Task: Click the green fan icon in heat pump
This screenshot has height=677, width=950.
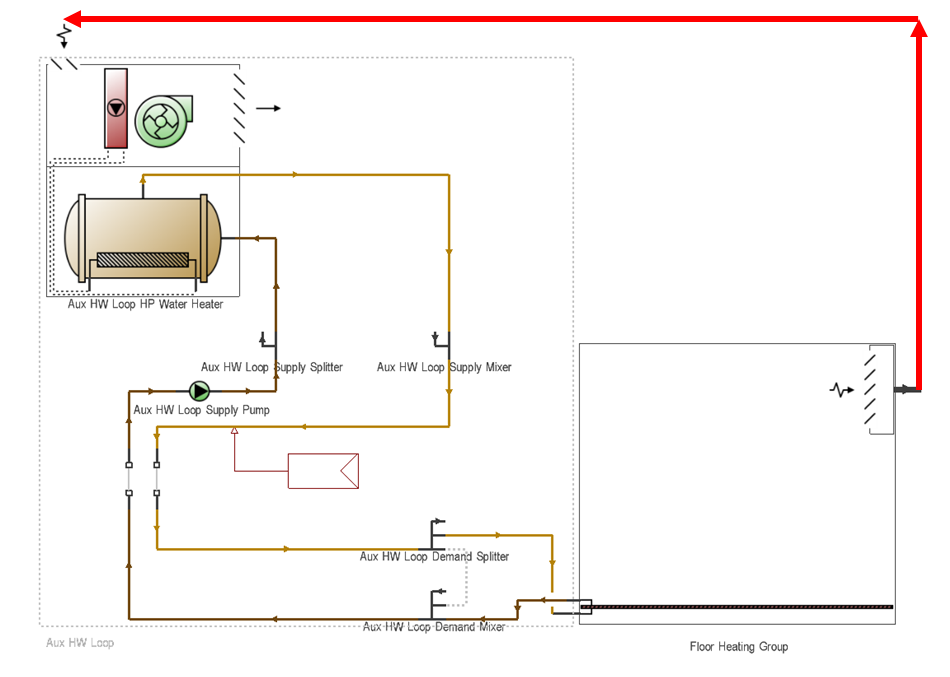Action: (162, 121)
